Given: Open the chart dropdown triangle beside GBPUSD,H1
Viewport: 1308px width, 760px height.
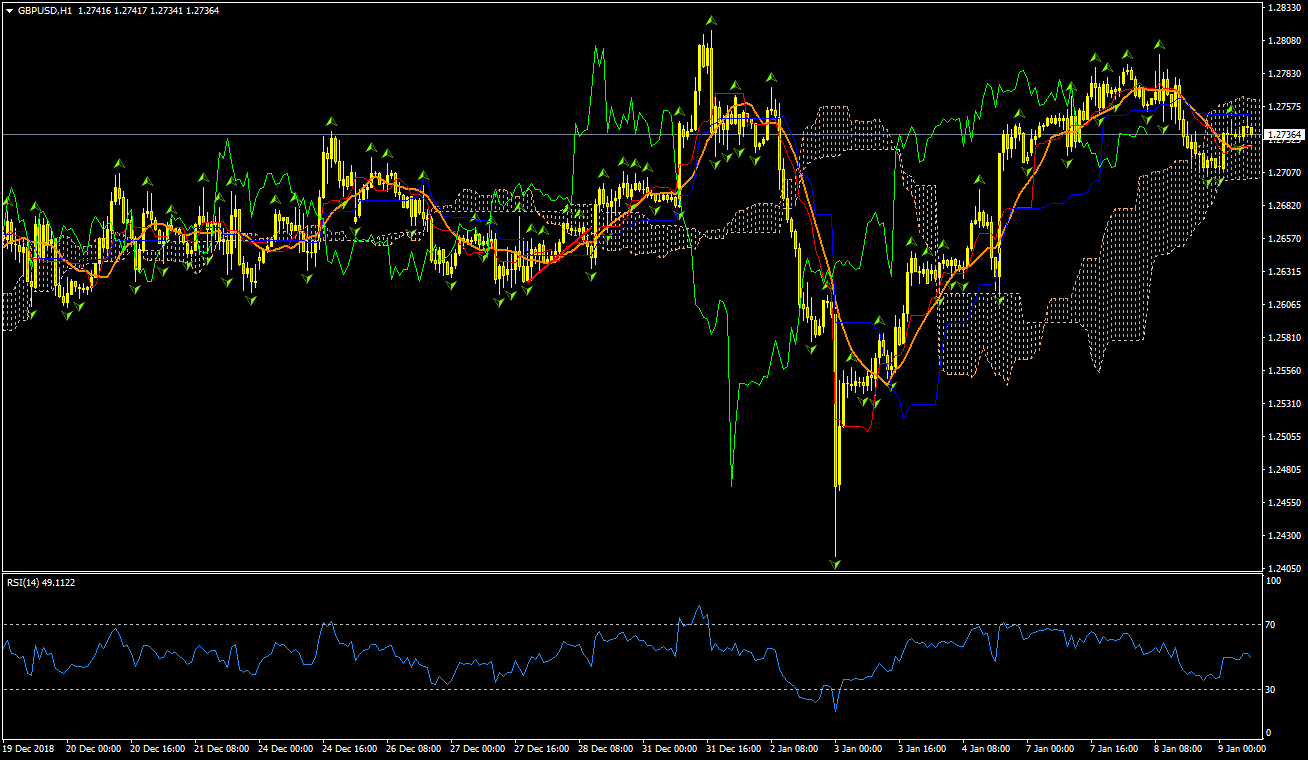Looking at the screenshot, I should 9,10.
